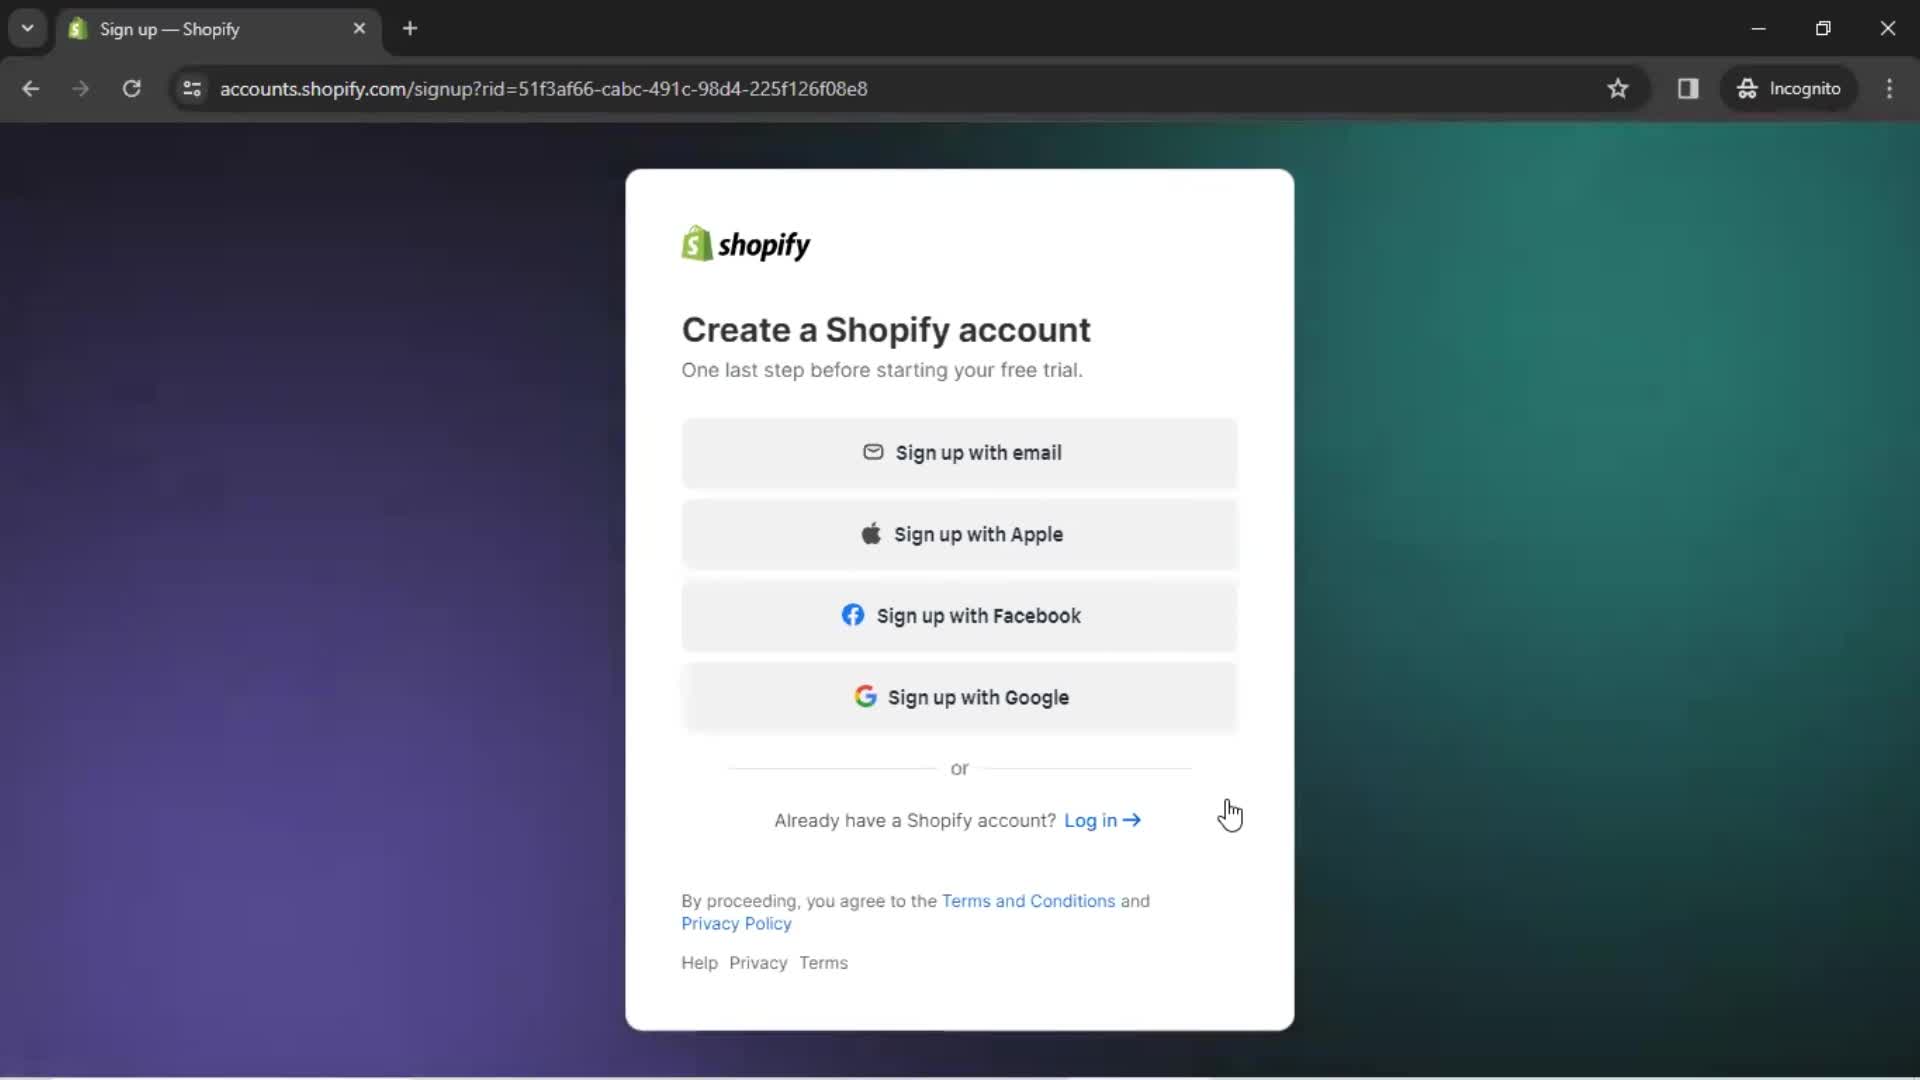The image size is (1920, 1080).
Task: Click the browser extensions puzzle icon
Action: (x=1688, y=88)
